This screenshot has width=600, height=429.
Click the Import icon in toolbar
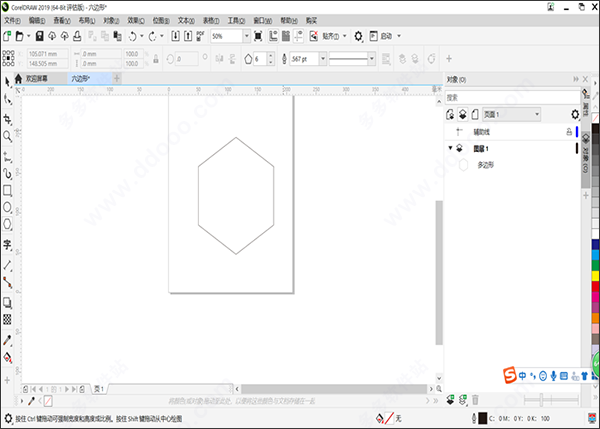(175, 36)
